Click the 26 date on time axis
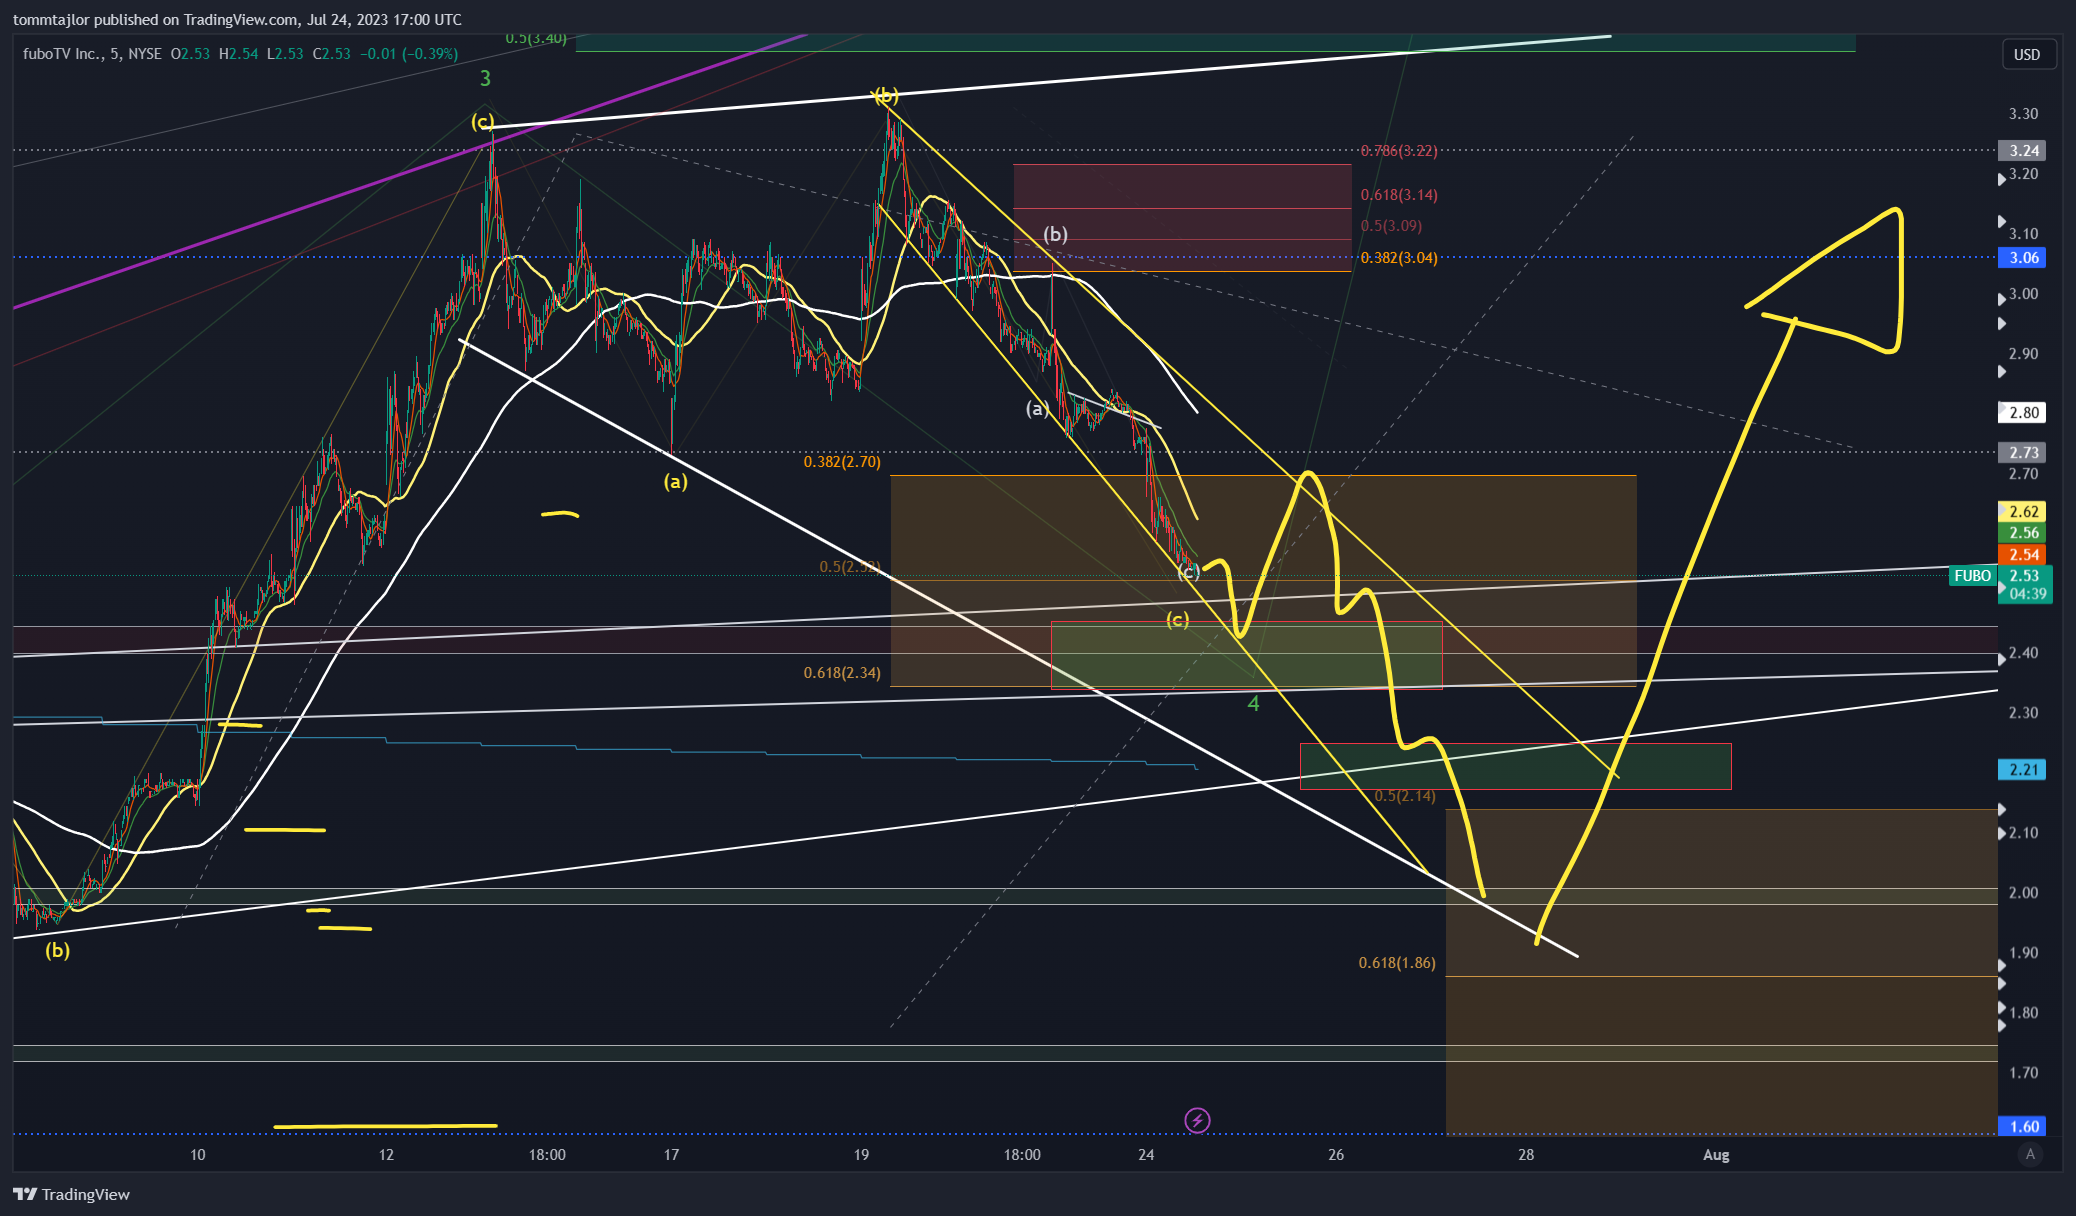 (1336, 1155)
